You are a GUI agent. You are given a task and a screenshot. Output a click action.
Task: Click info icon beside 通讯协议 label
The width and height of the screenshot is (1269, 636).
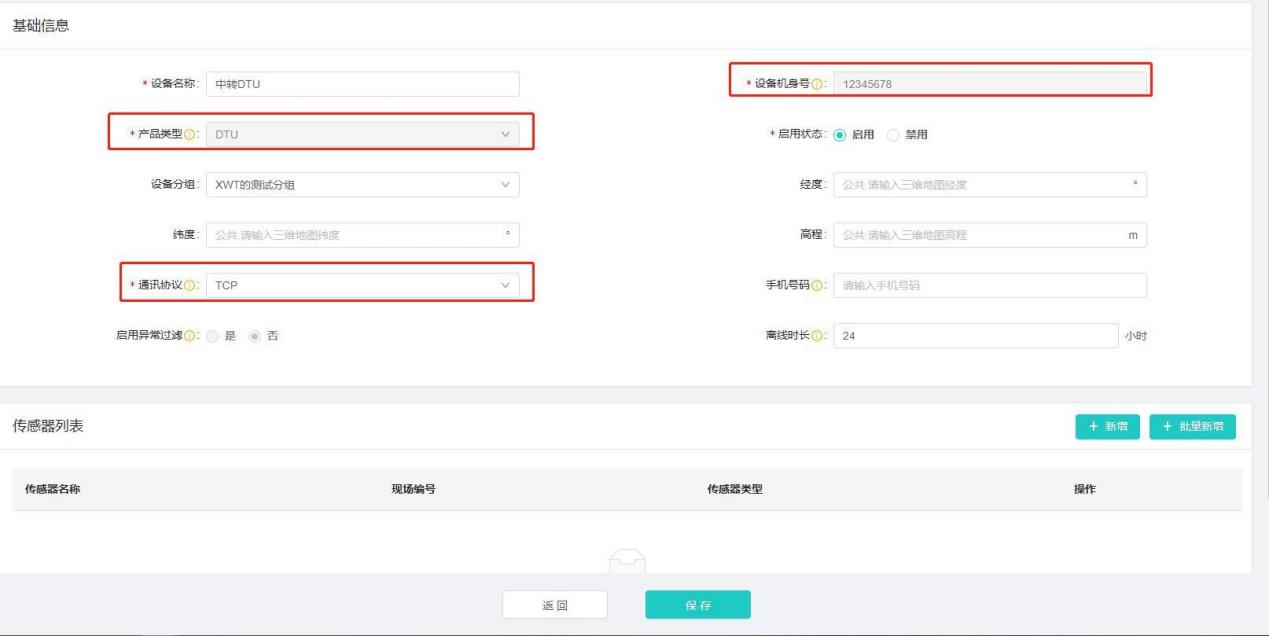pos(191,286)
